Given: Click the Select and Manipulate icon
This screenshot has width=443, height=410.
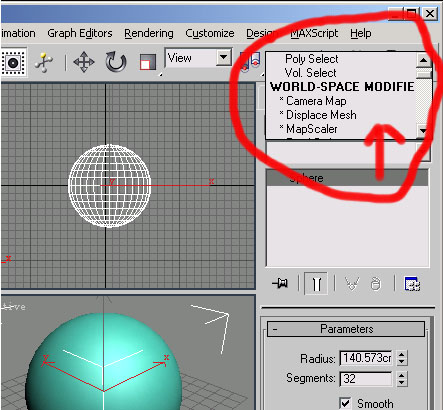Looking at the screenshot, I should 44,62.
